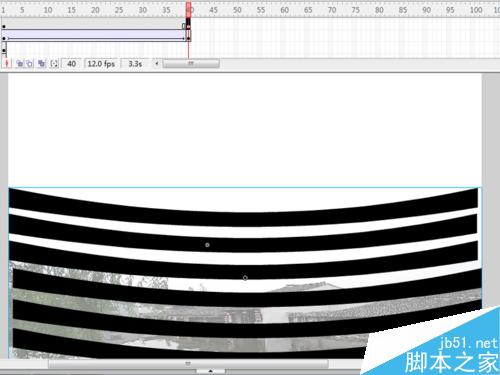
Task: Select top layer keyframe at frame 1
Action: tap(4, 26)
